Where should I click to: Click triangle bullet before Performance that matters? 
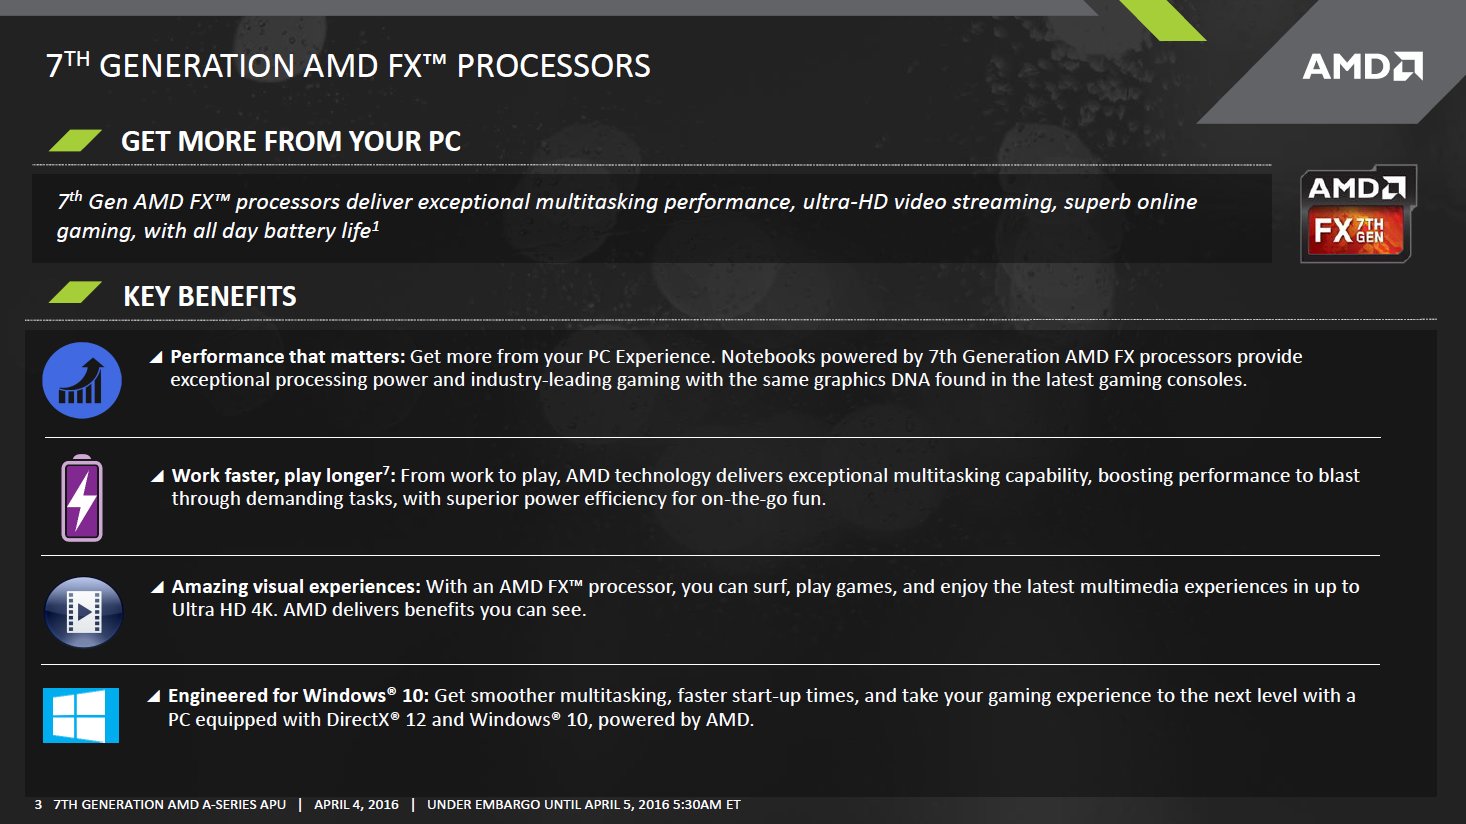pos(156,357)
